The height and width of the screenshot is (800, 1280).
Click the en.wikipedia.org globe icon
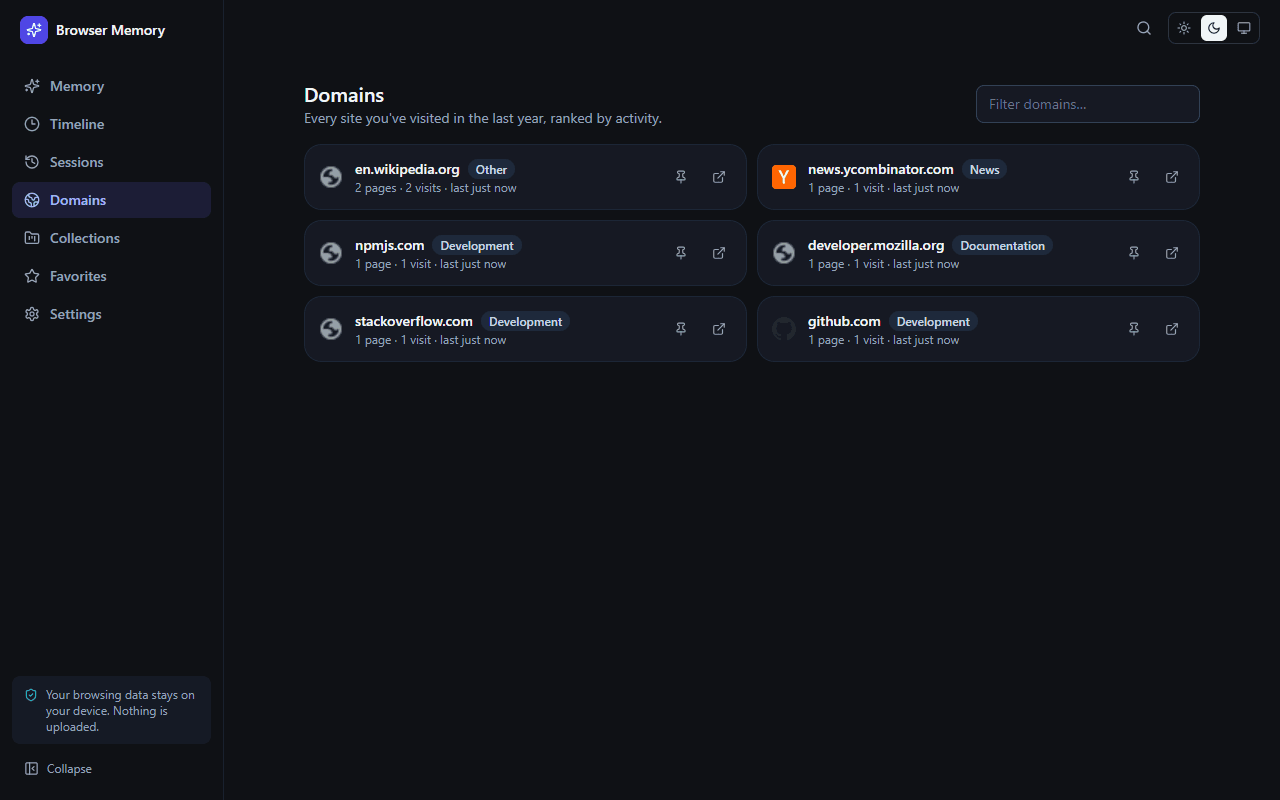coord(331,177)
